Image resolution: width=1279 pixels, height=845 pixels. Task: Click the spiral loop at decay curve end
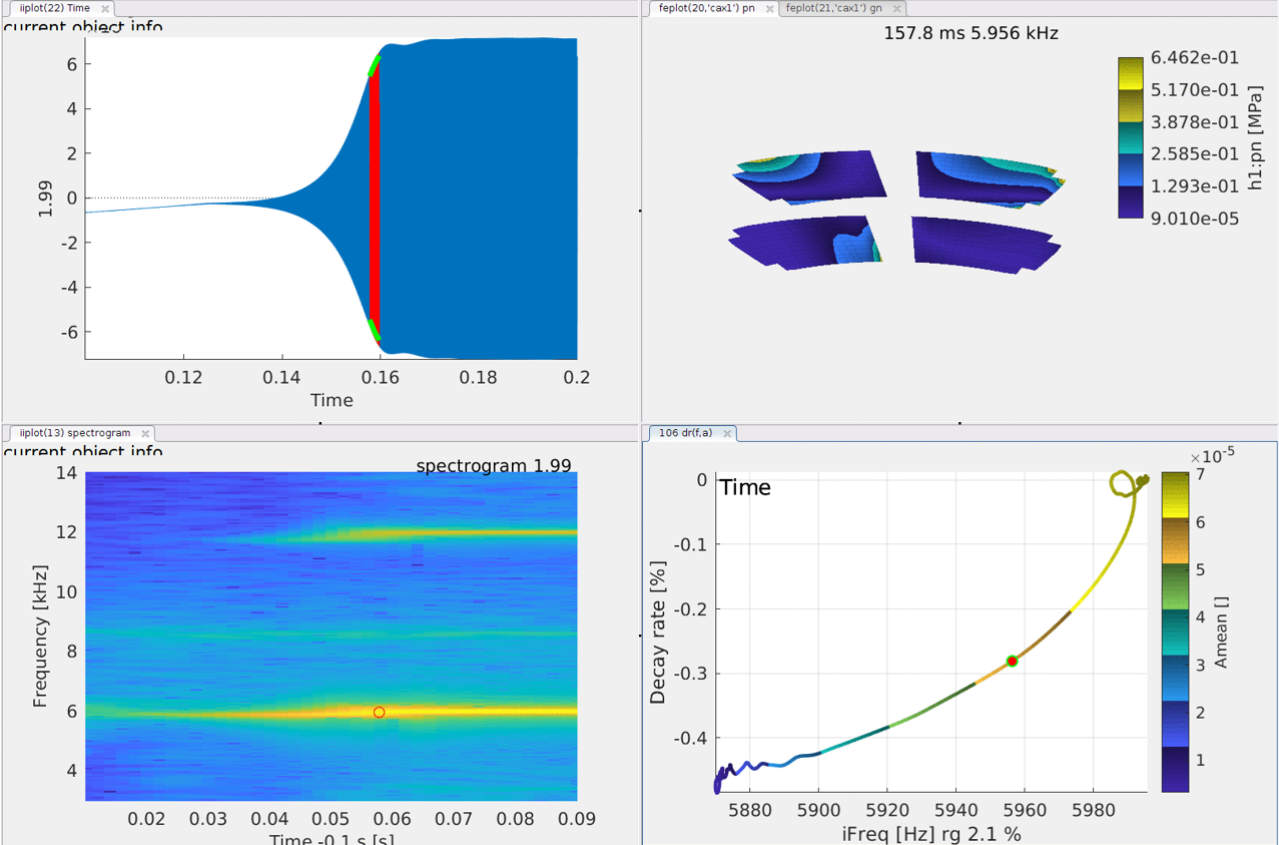(x=1127, y=484)
